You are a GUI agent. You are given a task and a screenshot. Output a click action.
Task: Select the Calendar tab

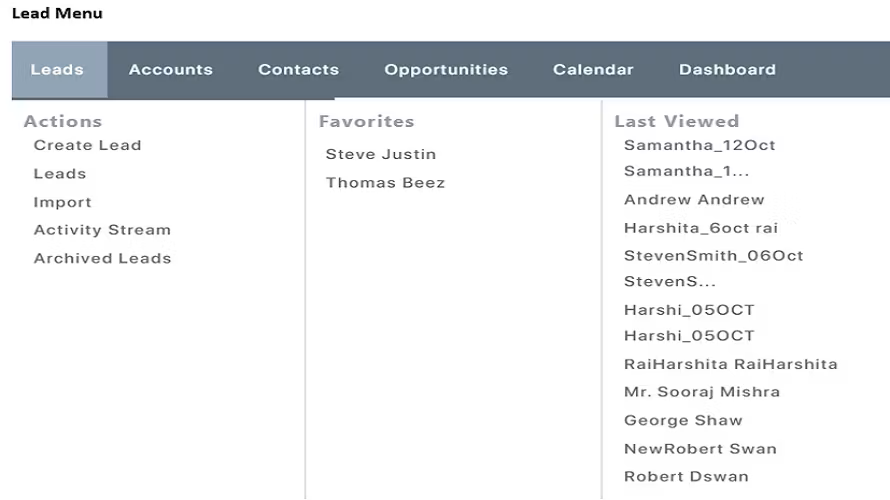(x=593, y=70)
